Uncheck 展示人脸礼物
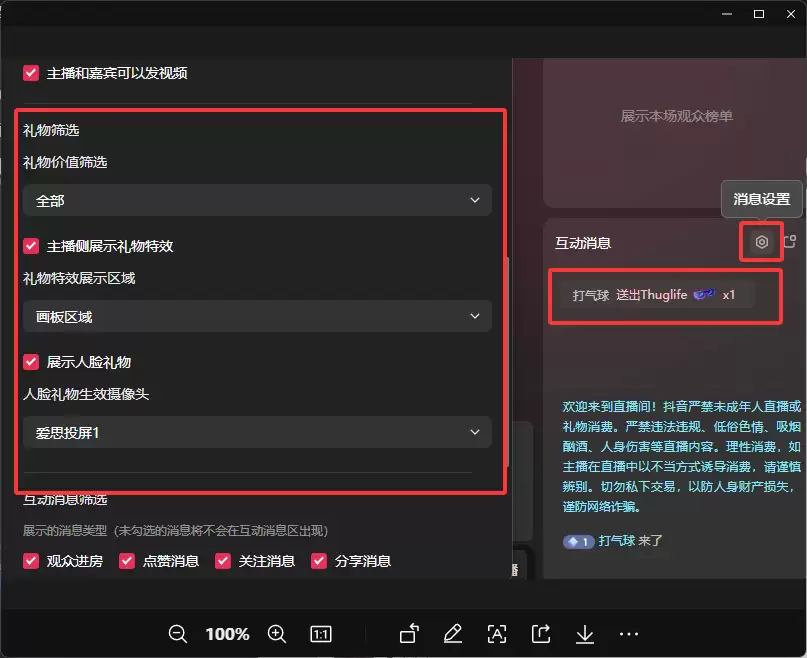 point(30,362)
